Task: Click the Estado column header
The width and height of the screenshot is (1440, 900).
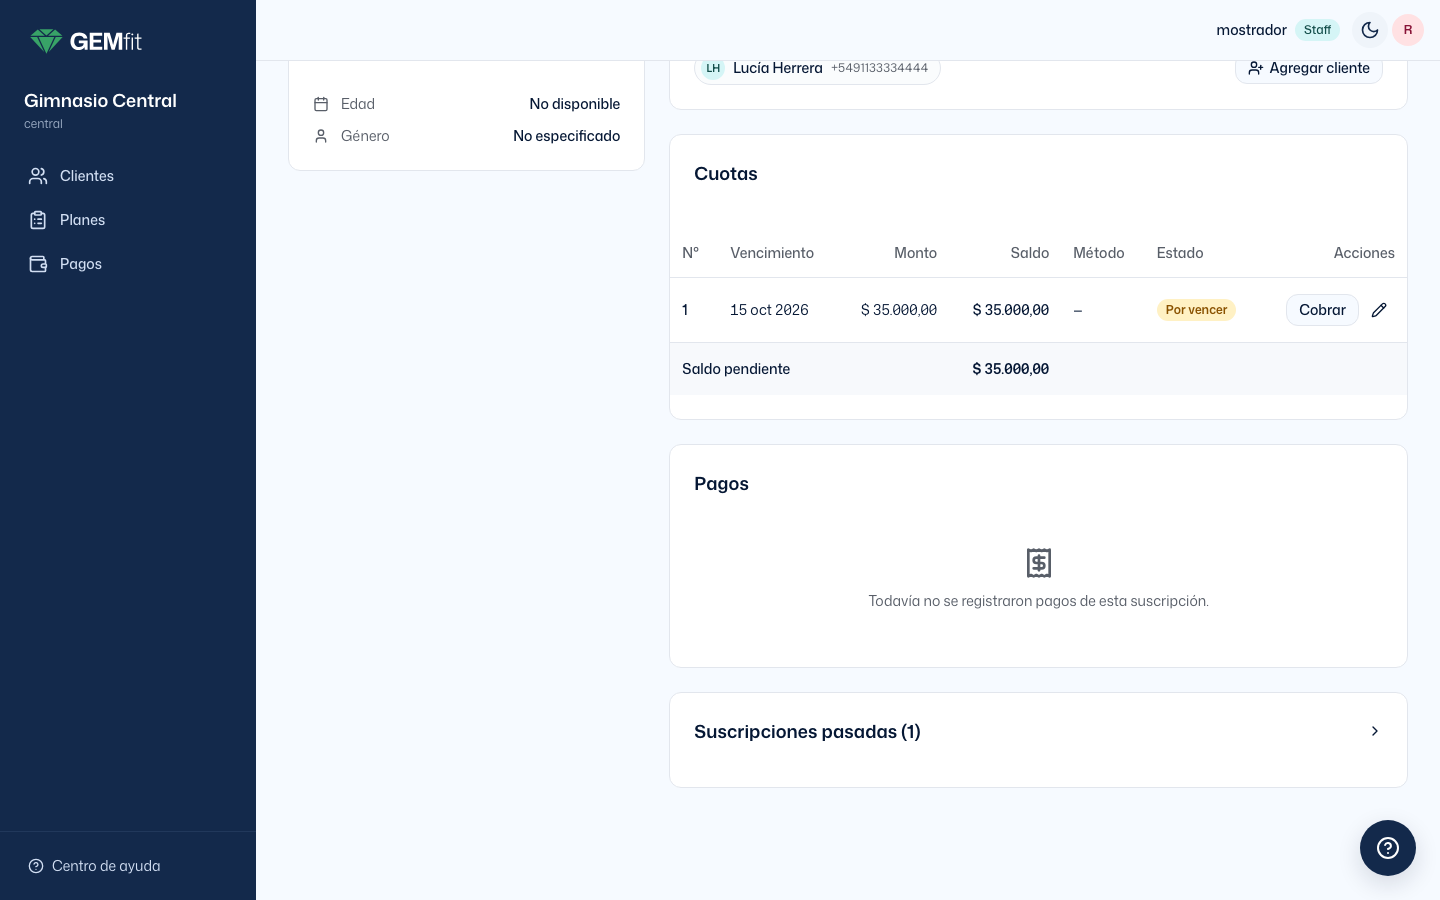Action: click(x=1180, y=253)
